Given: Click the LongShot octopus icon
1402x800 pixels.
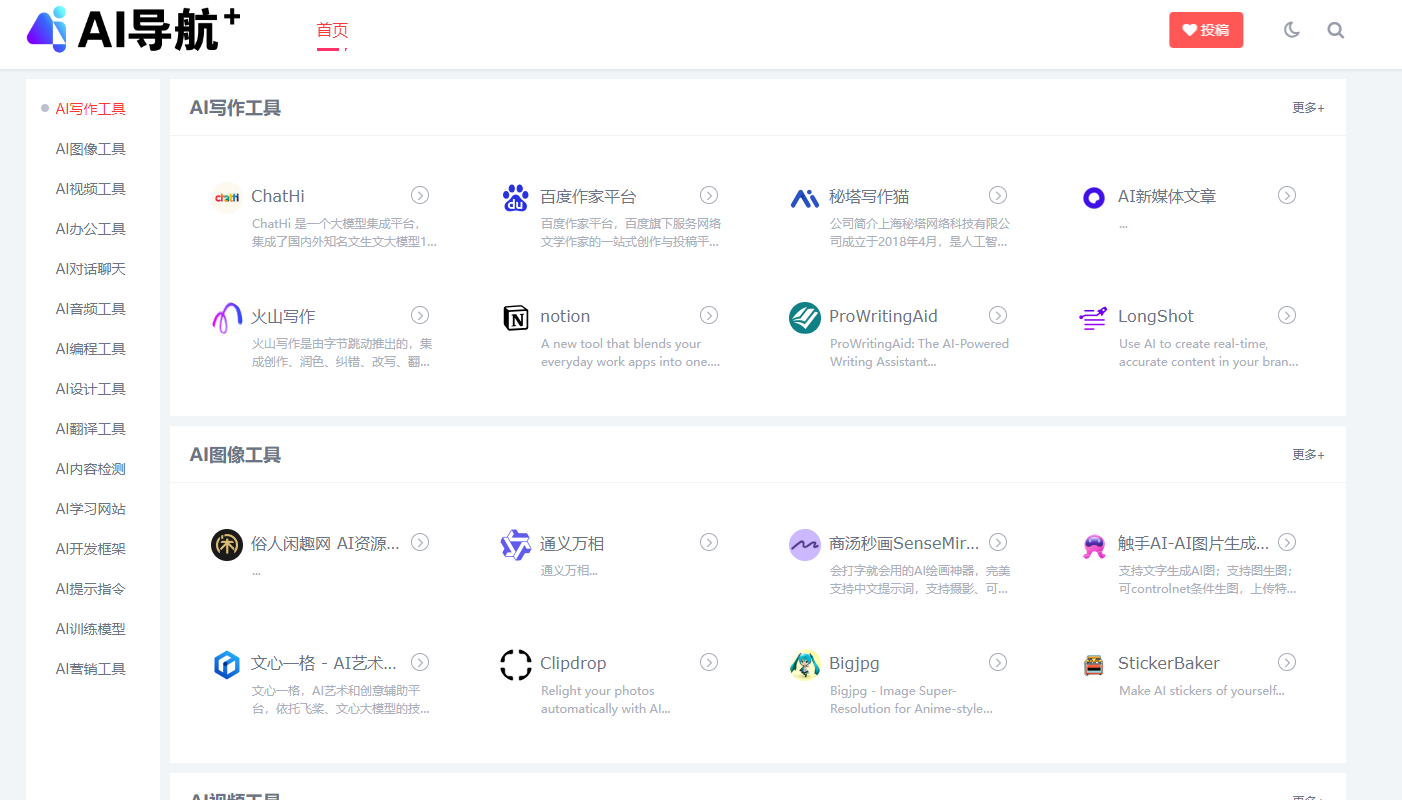Looking at the screenshot, I should [x=1093, y=317].
